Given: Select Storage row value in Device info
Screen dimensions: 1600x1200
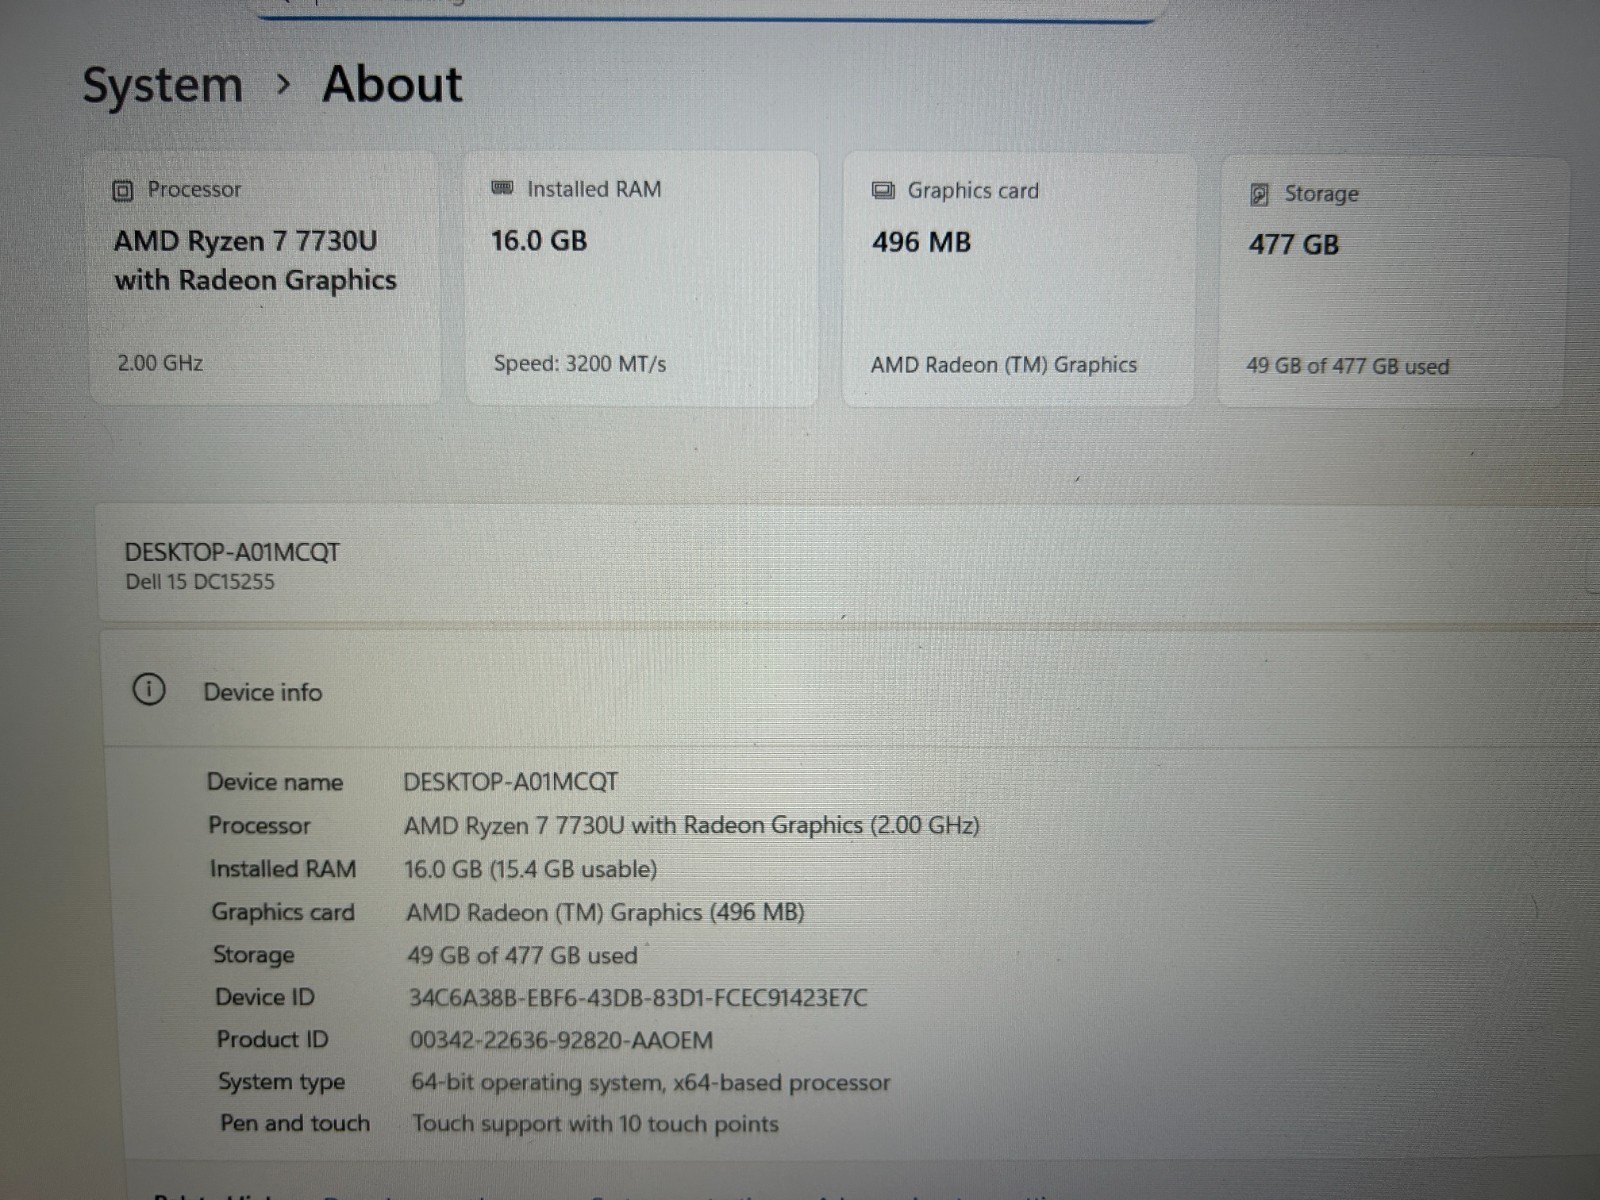Looking at the screenshot, I should pyautogui.click(x=522, y=955).
